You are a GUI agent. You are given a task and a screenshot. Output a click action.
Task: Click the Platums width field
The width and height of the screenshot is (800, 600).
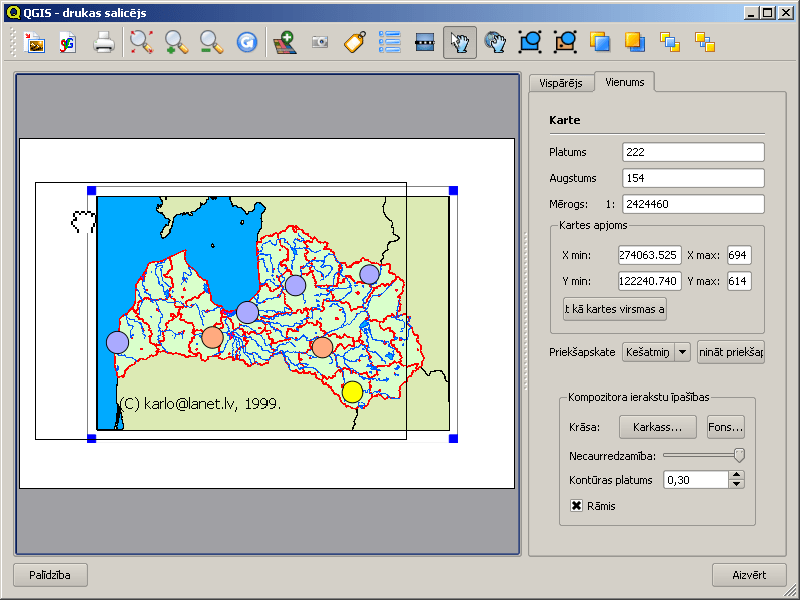[x=693, y=152]
